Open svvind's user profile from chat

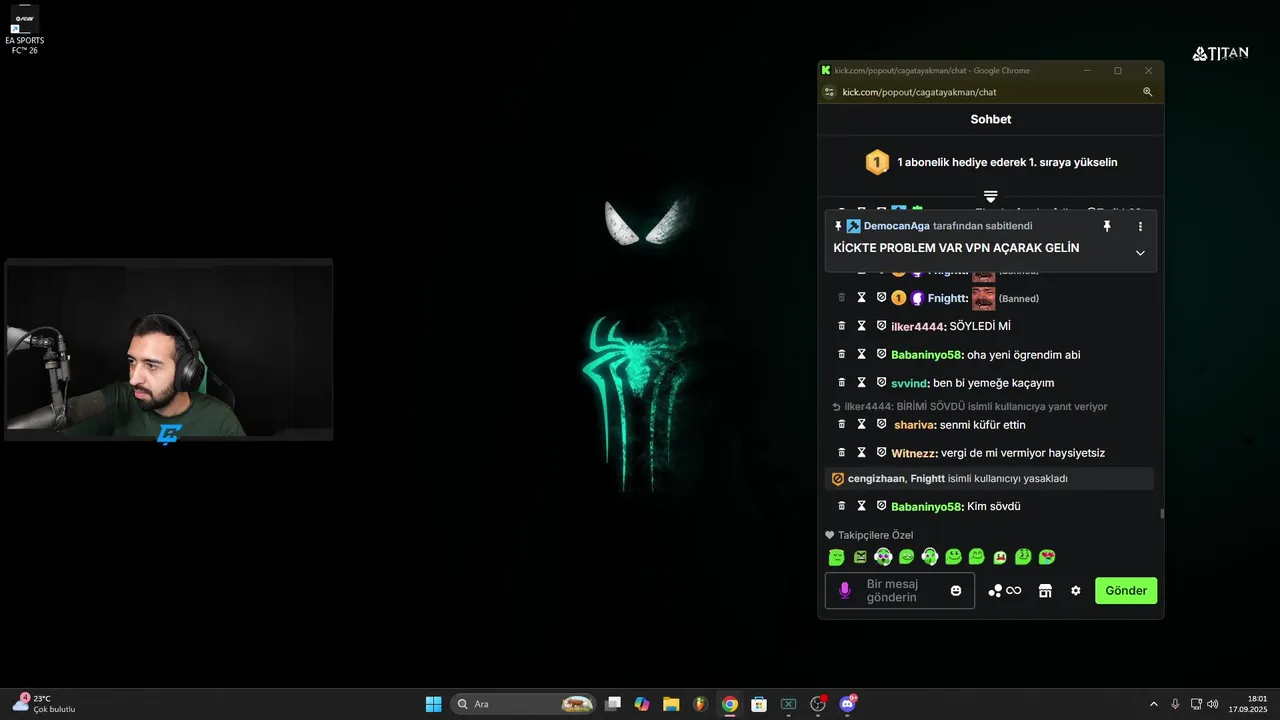pos(909,383)
